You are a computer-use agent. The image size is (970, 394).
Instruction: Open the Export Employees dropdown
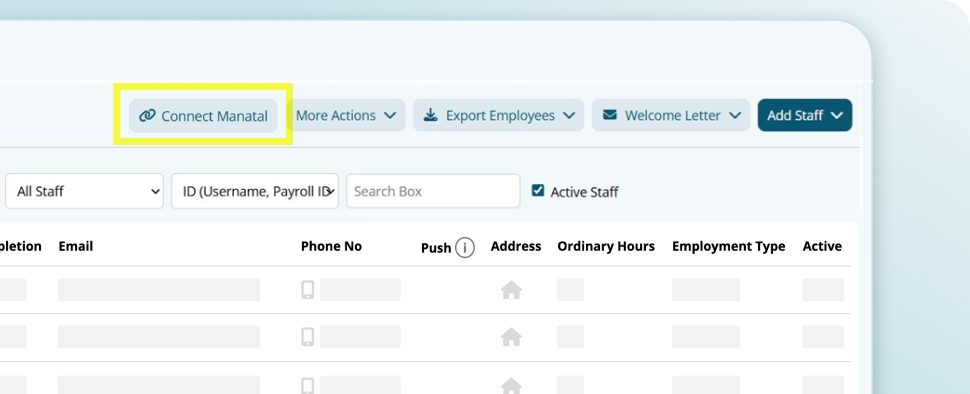pyautogui.click(x=499, y=115)
